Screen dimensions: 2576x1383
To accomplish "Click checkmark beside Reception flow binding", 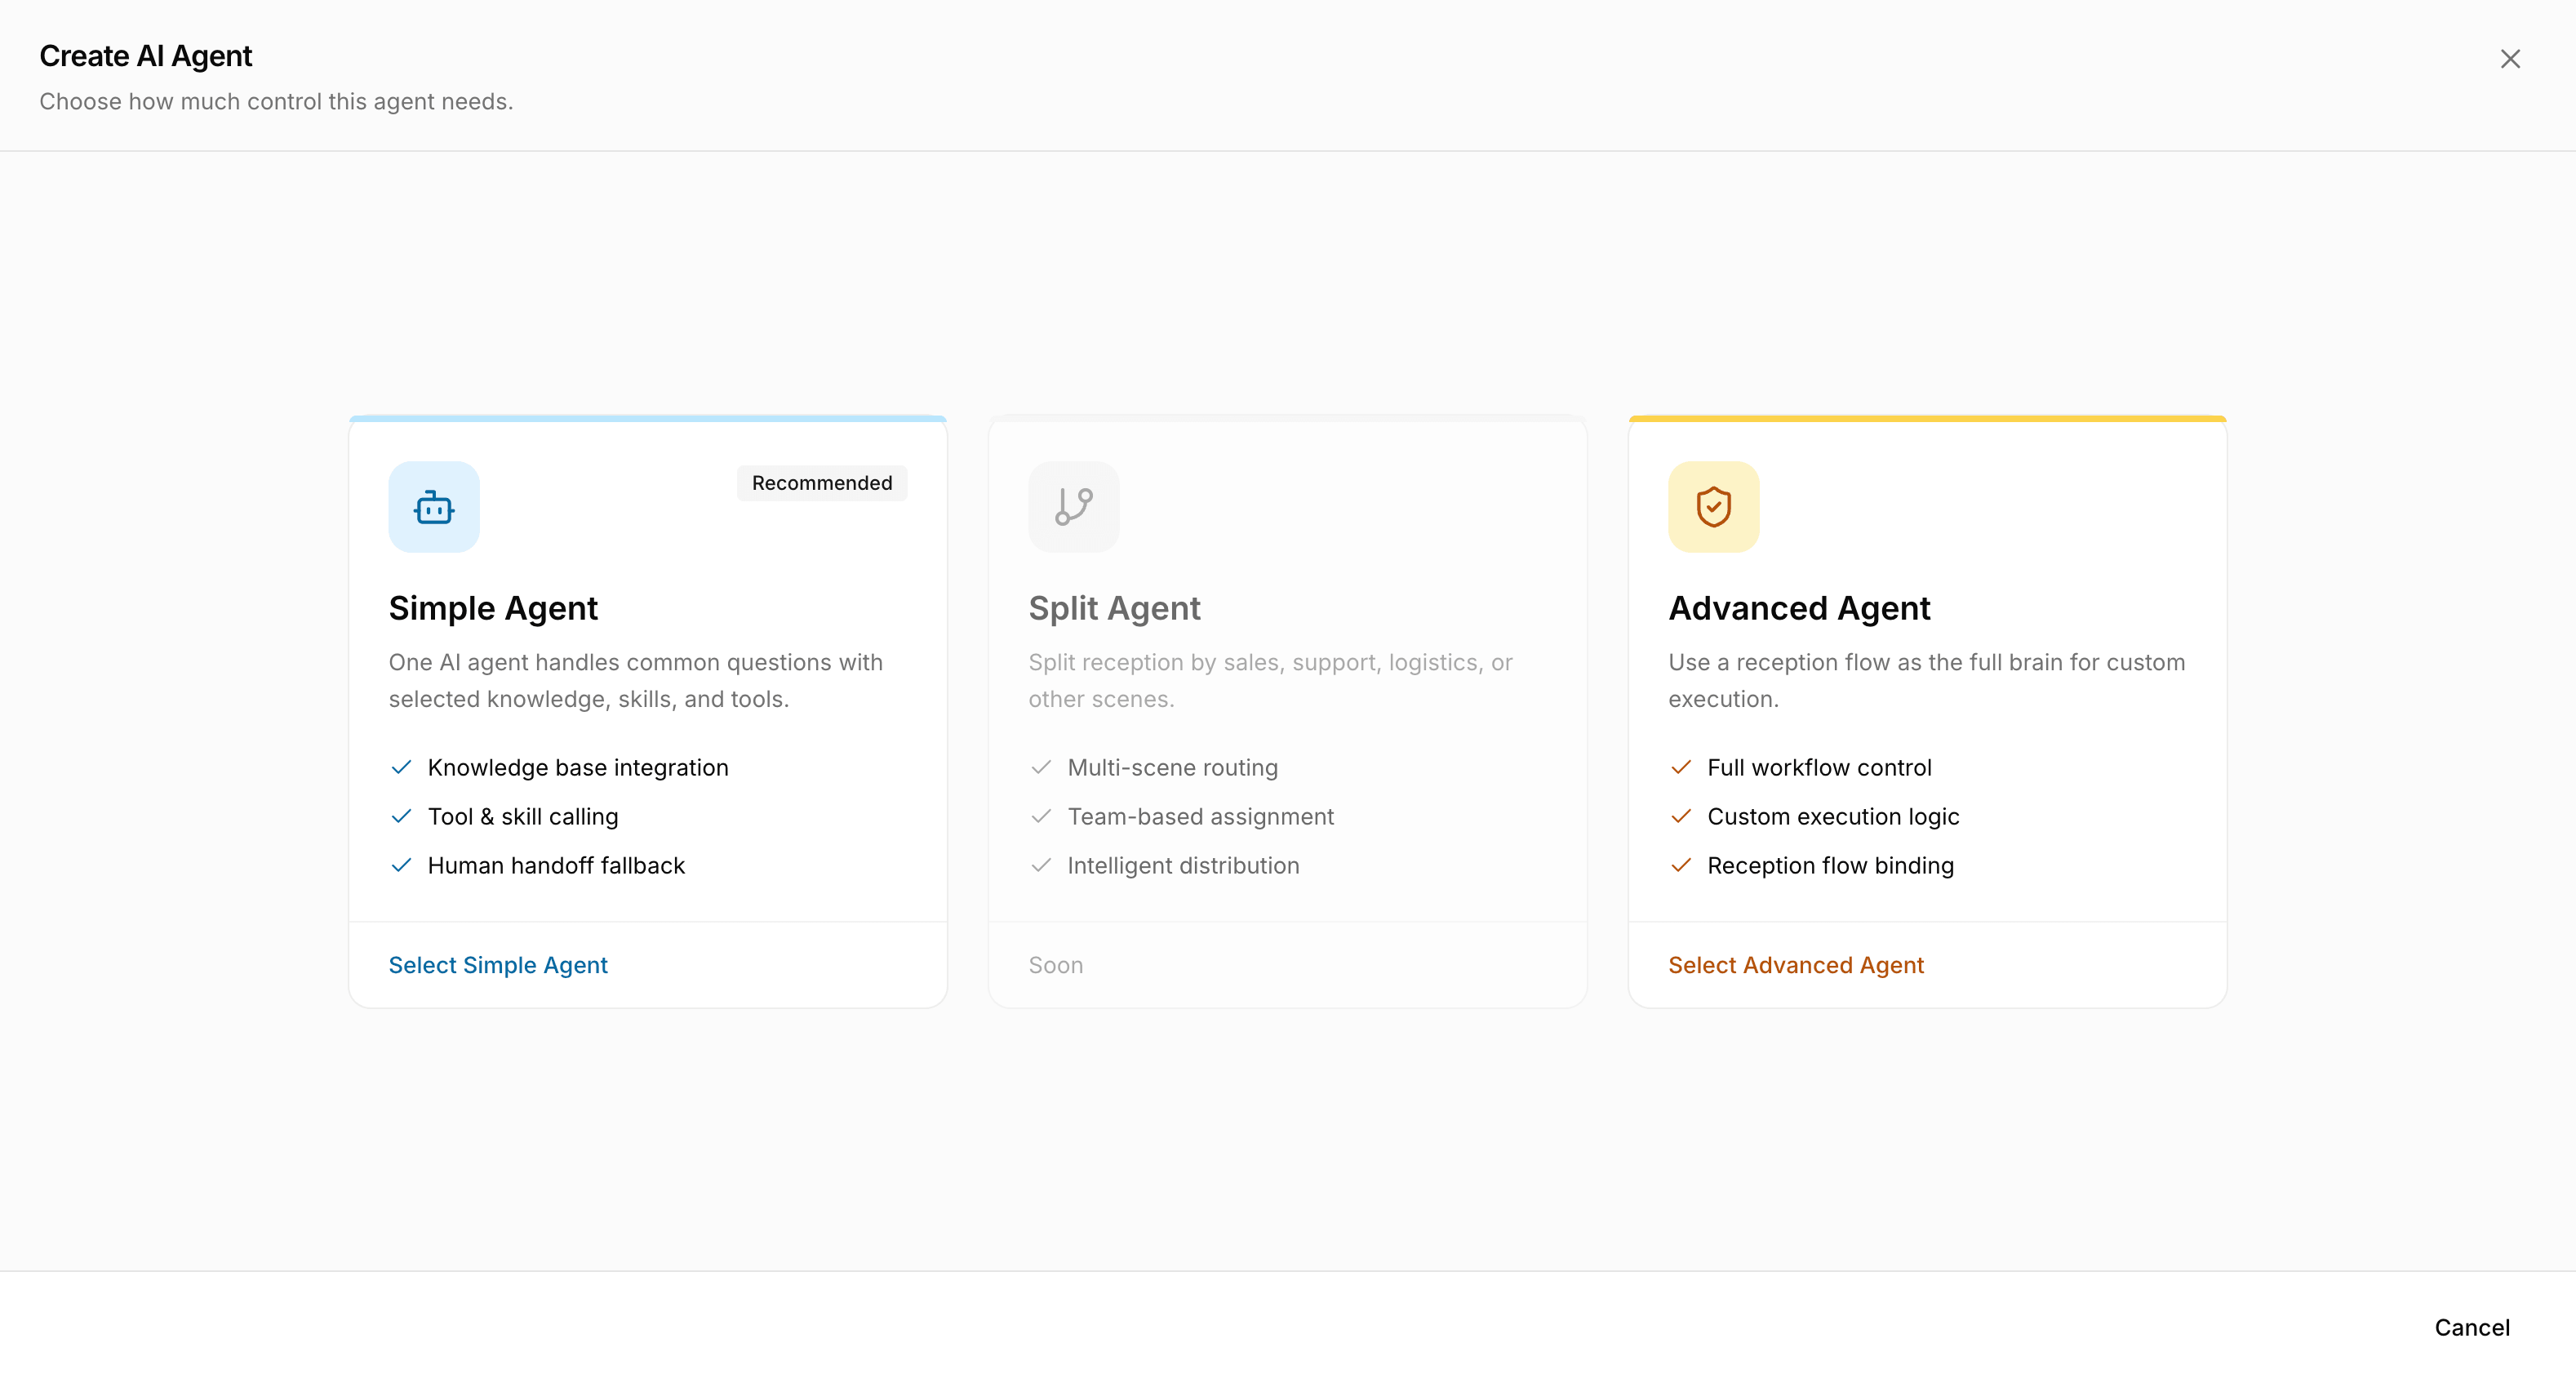I will 1681,865.
